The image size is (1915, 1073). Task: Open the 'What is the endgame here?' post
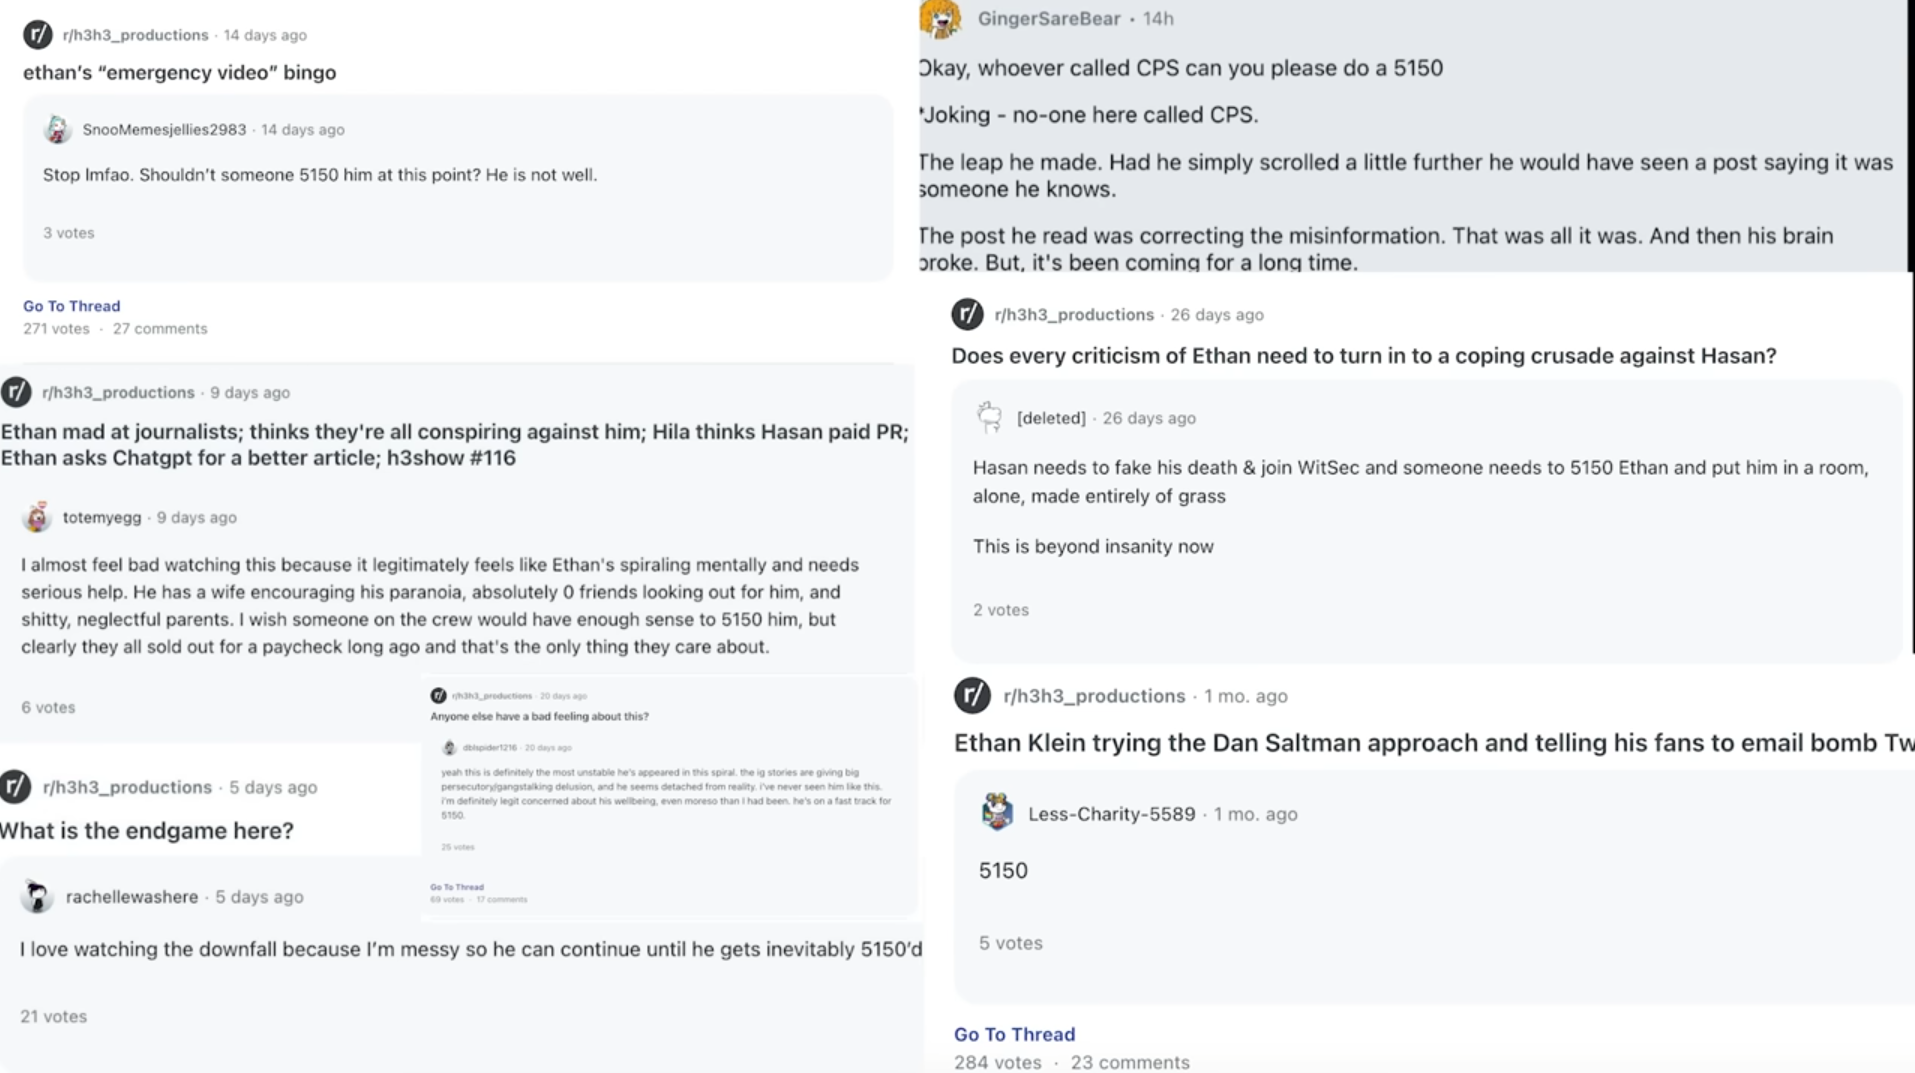click(147, 830)
